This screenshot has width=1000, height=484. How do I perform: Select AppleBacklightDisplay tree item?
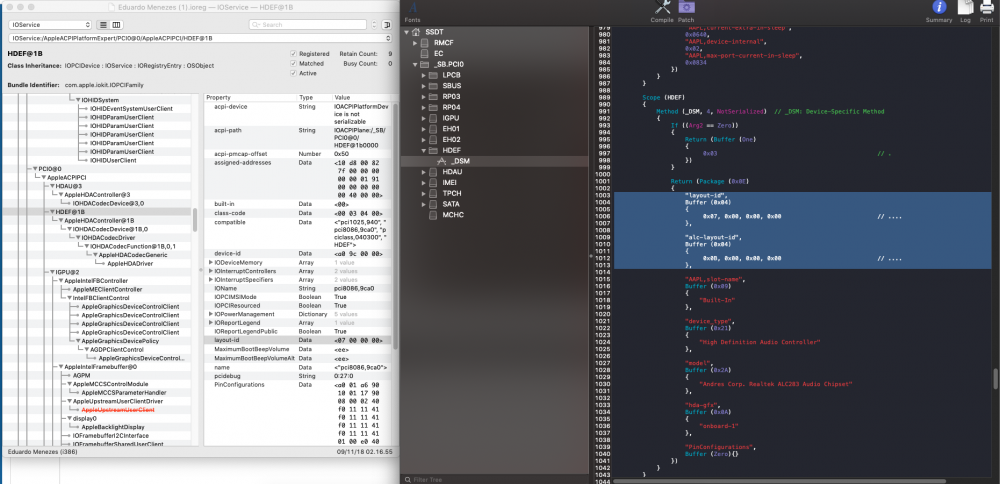(x=113, y=427)
